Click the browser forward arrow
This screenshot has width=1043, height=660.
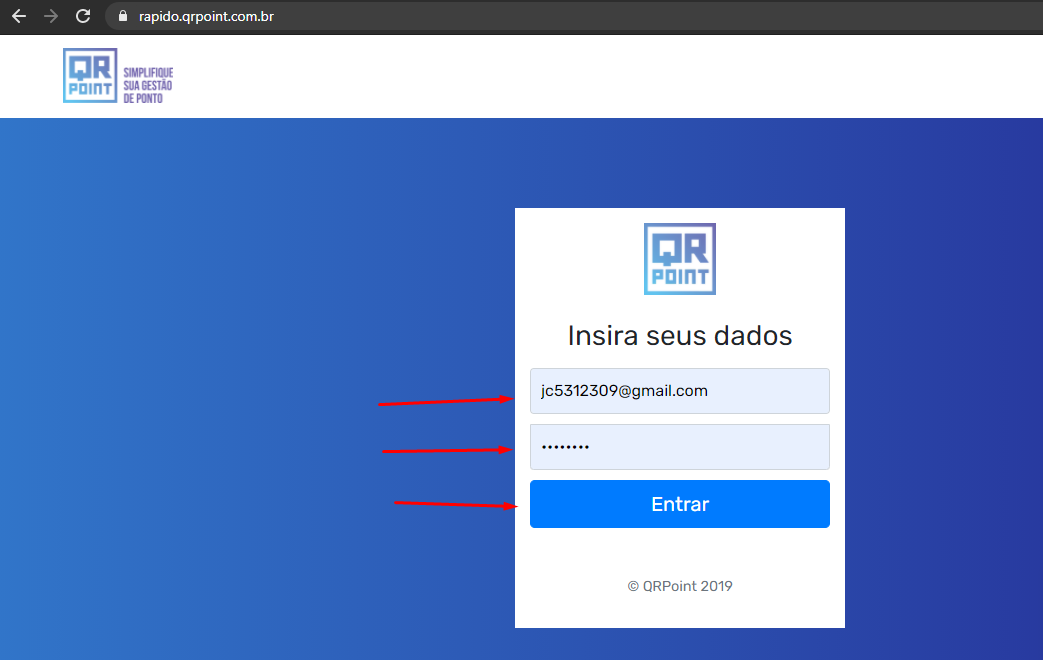pyautogui.click(x=51, y=16)
